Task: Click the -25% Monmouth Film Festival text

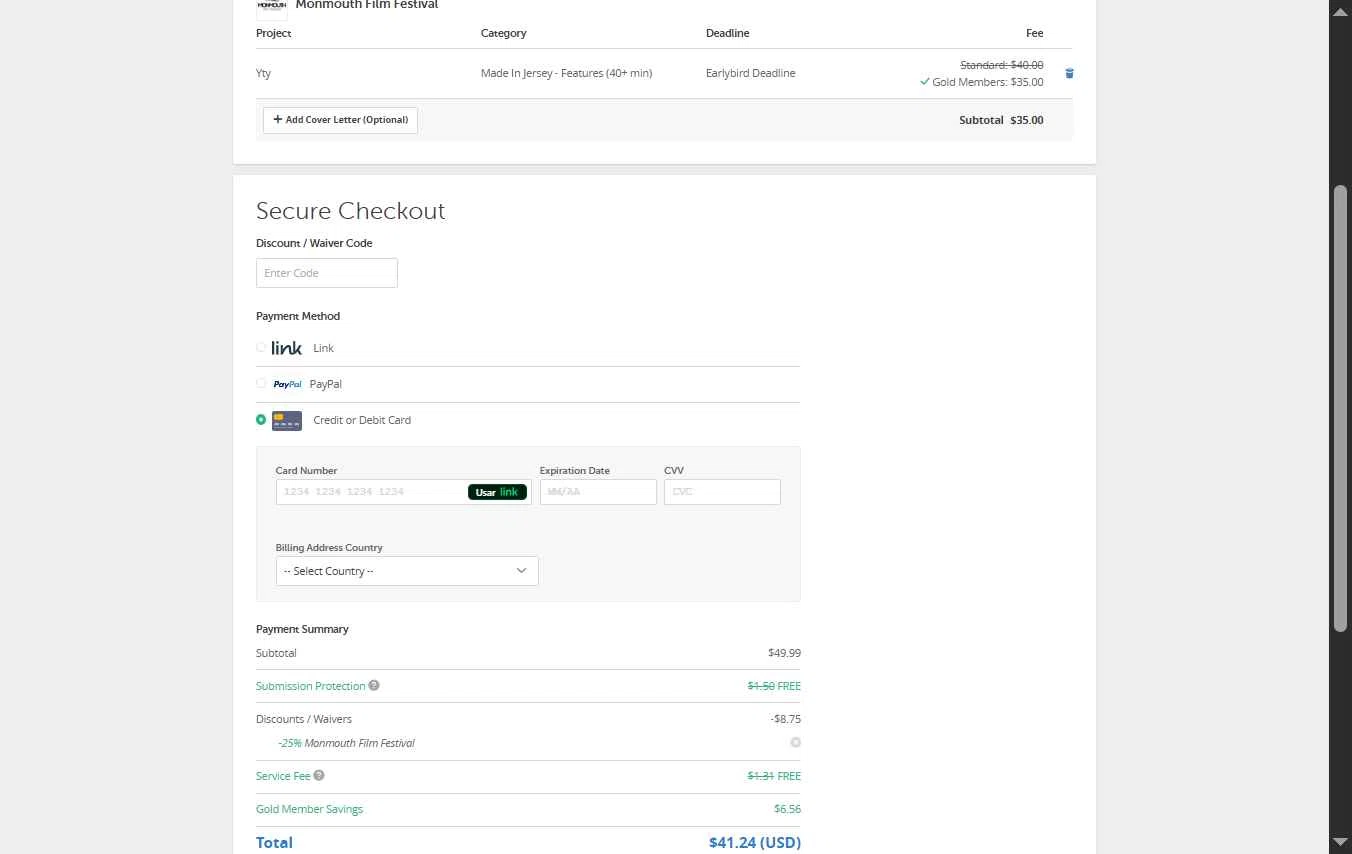Action: tap(346, 743)
